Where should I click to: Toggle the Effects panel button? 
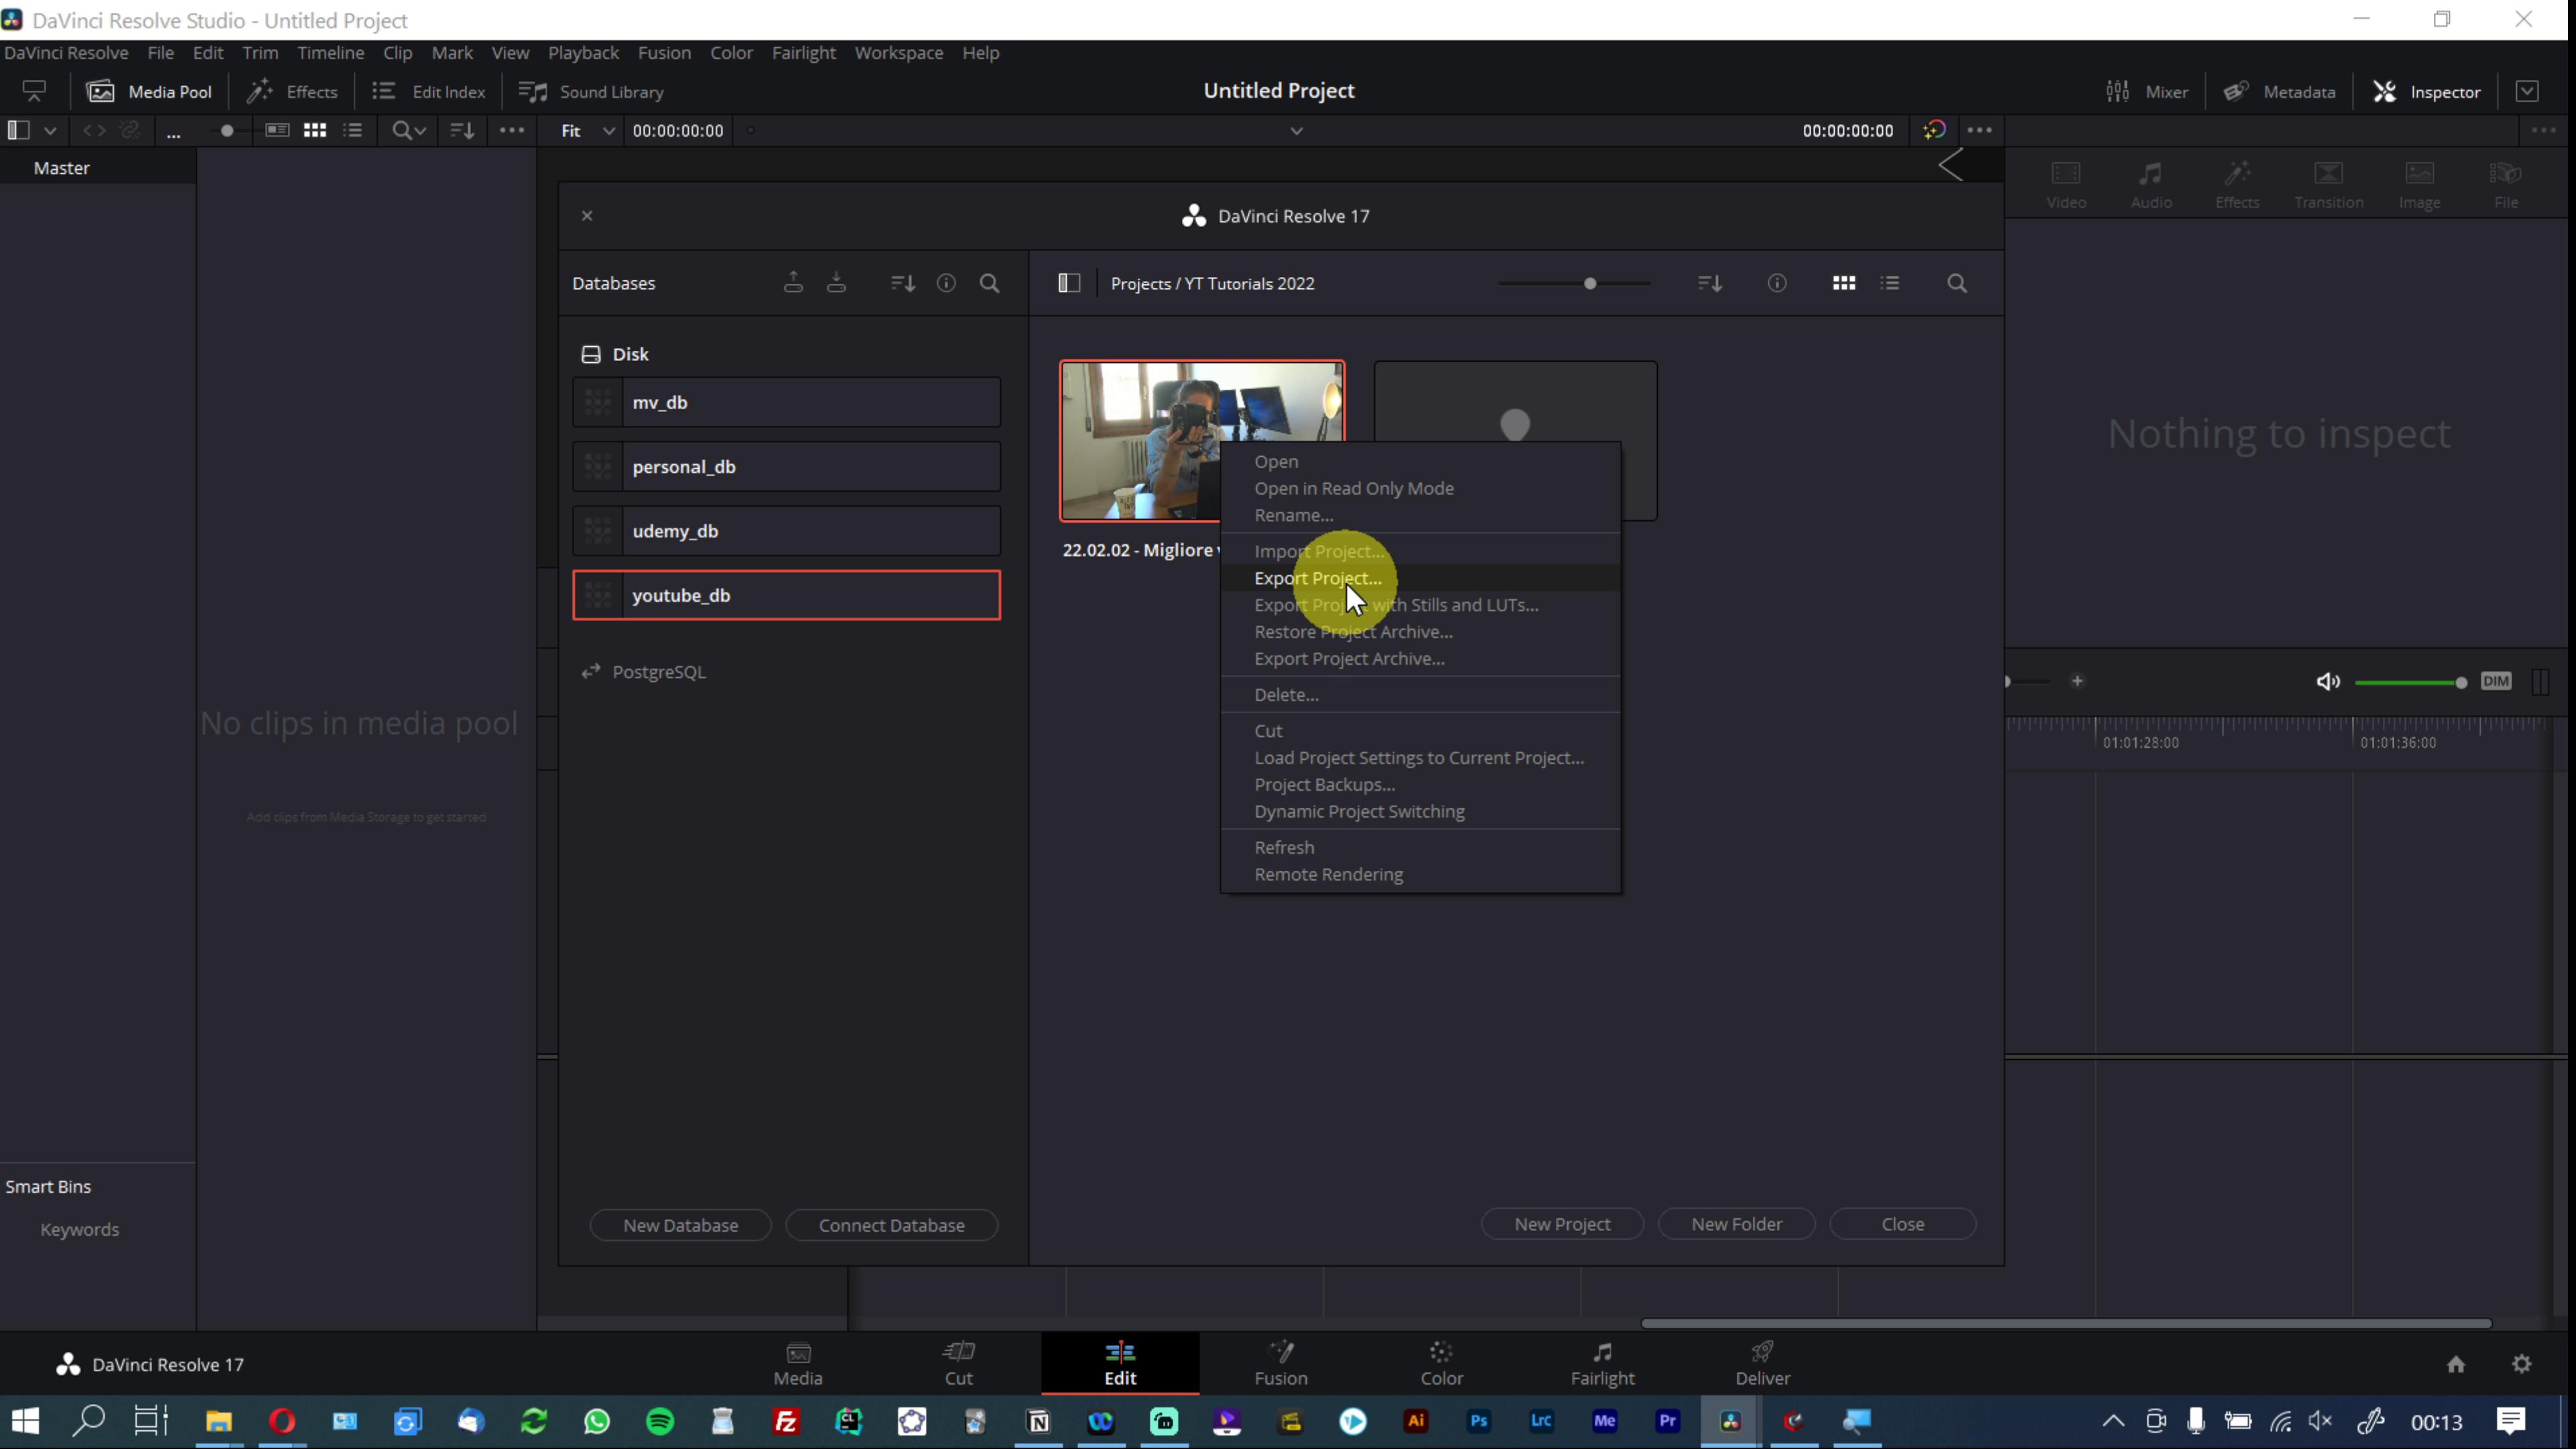pos(293,91)
